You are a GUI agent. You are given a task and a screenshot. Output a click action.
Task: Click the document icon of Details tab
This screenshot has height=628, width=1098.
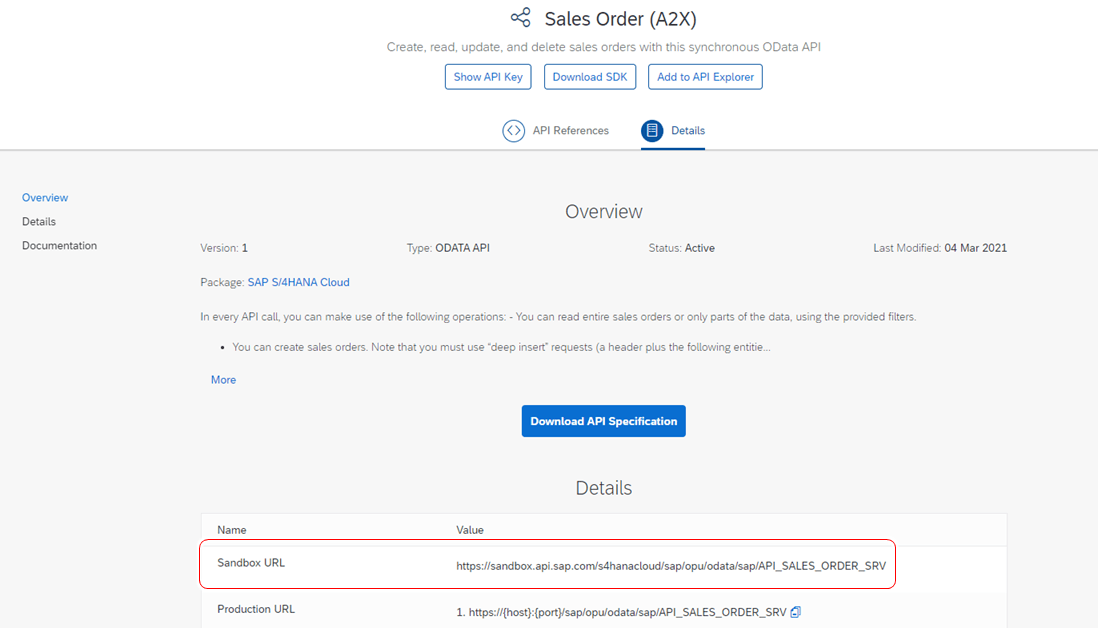[652, 131]
